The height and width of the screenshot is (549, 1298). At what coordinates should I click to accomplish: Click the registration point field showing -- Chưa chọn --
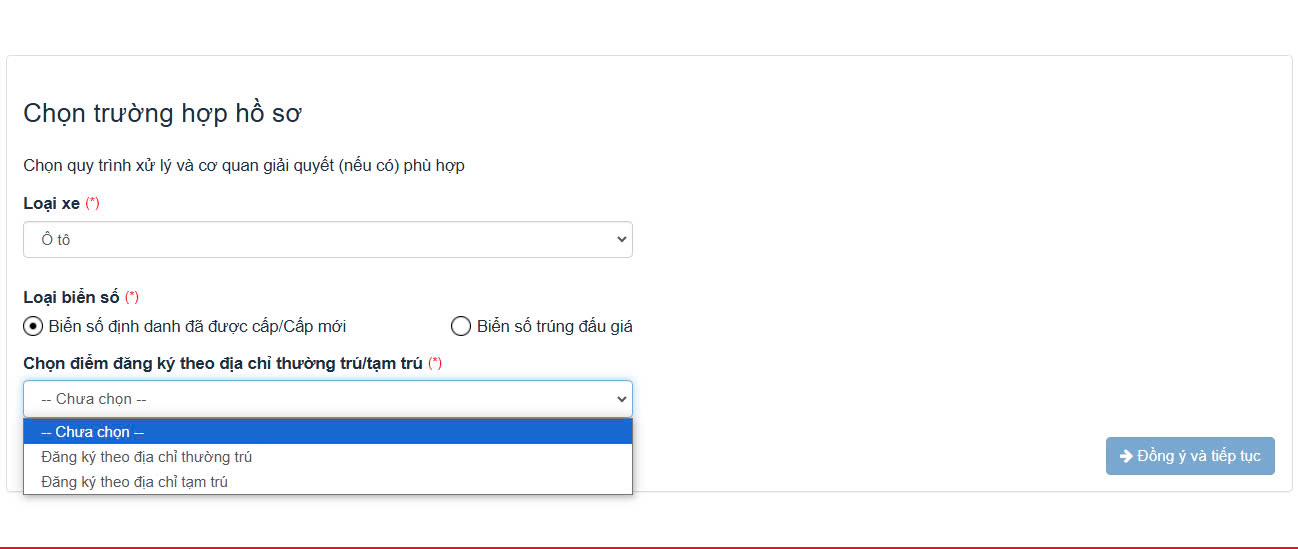(328, 399)
